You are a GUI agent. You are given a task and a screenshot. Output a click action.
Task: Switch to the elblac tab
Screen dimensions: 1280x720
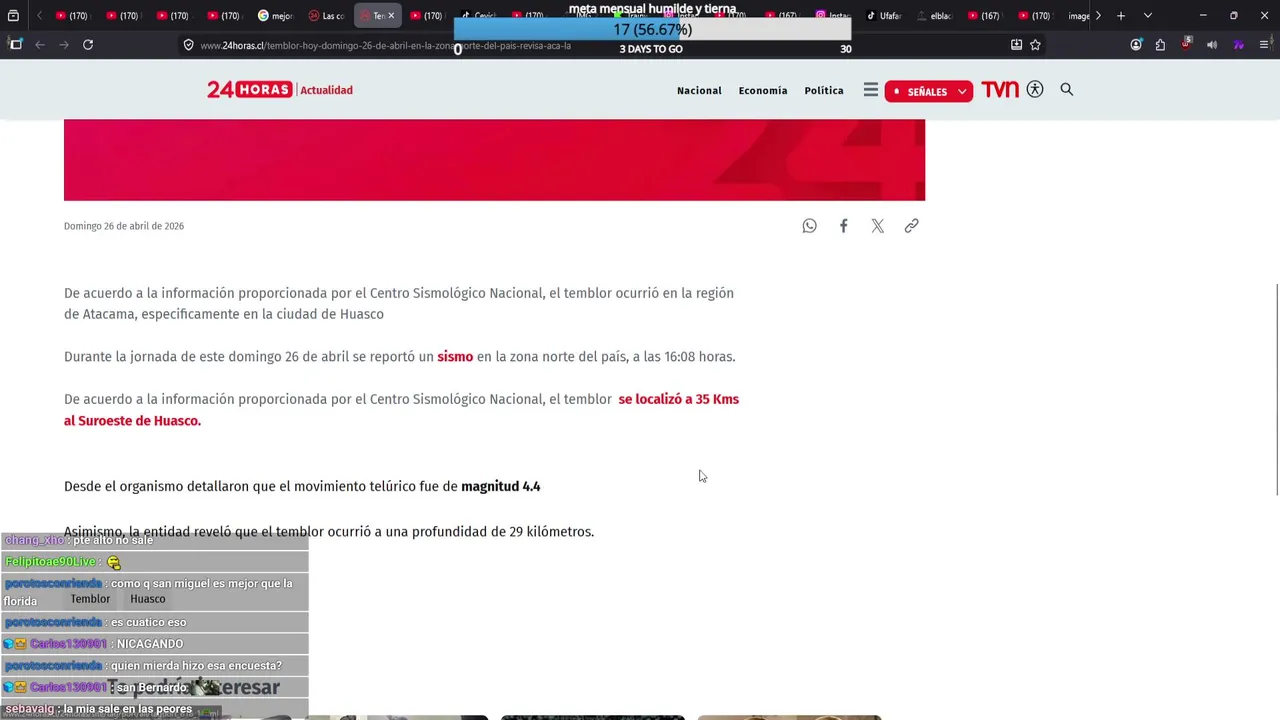(935, 16)
